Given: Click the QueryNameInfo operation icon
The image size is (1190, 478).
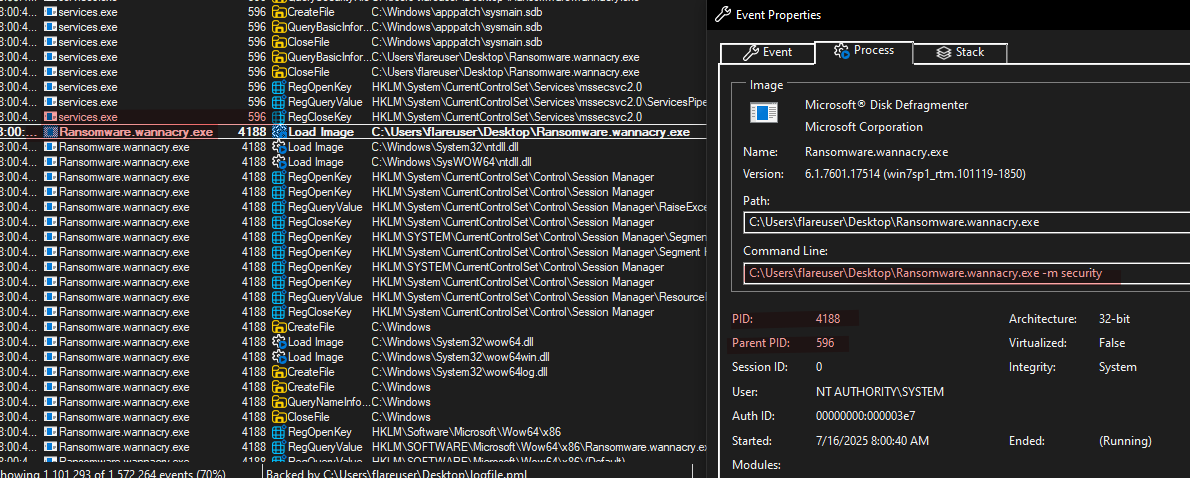Looking at the screenshot, I should pyautogui.click(x=278, y=402).
